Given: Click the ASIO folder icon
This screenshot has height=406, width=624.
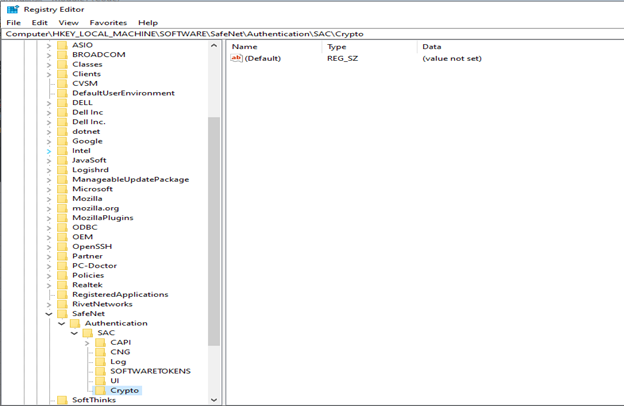Looking at the screenshot, I should point(62,45).
